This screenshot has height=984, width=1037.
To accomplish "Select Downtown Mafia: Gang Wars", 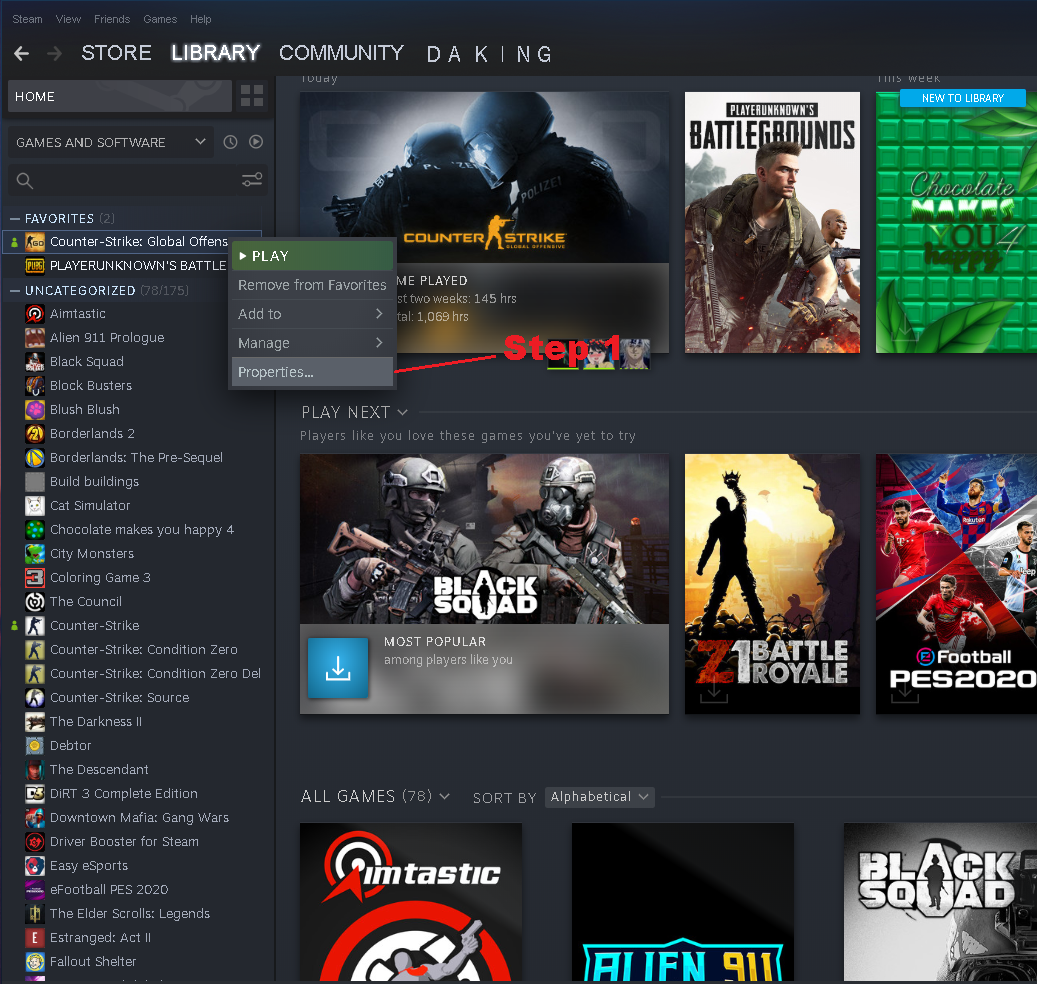I will (x=140, y=817).
